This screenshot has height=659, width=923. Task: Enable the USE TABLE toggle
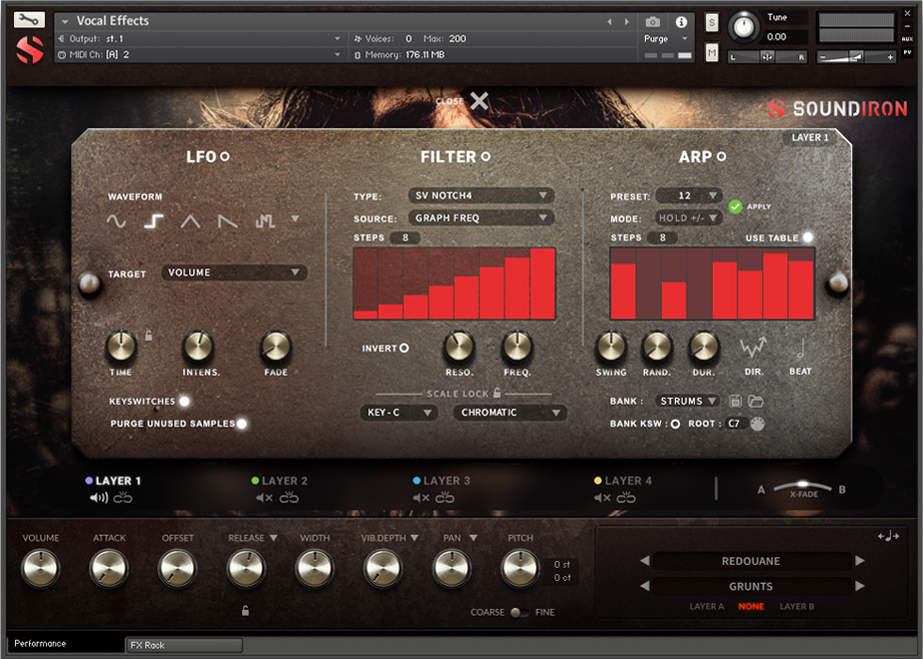click(808, 238)
